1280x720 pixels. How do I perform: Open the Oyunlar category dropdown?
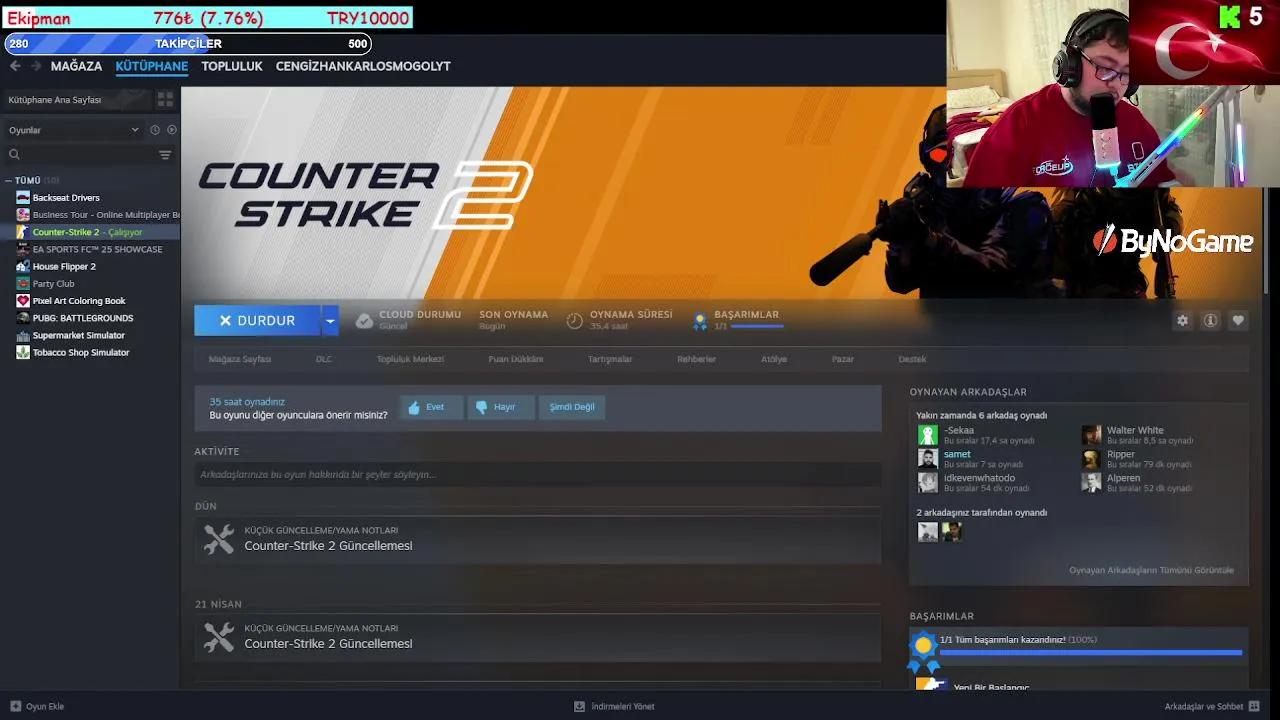73,130
